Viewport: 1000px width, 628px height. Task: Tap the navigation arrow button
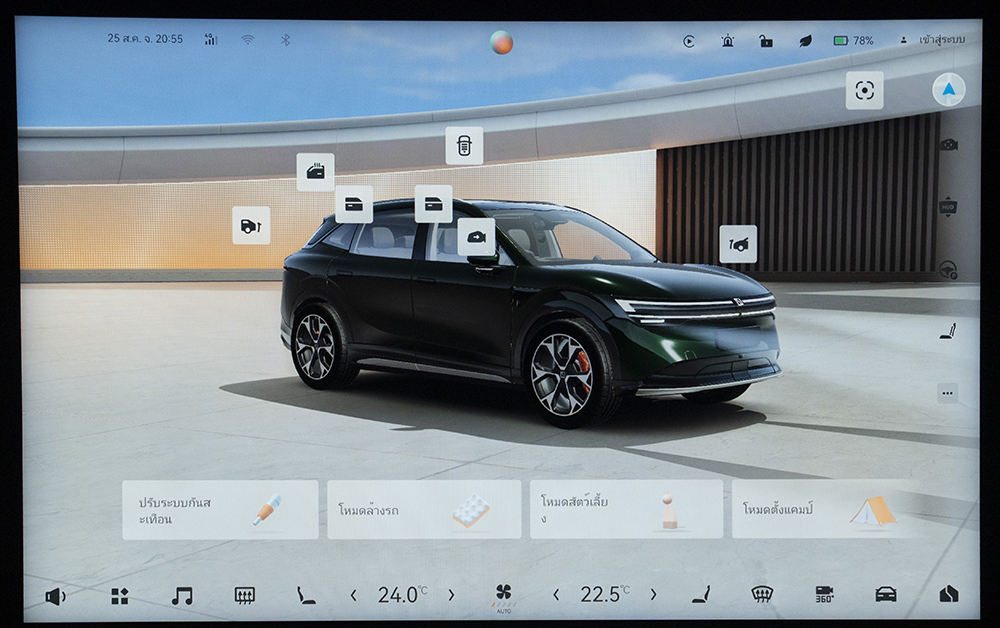coord(948,90)
